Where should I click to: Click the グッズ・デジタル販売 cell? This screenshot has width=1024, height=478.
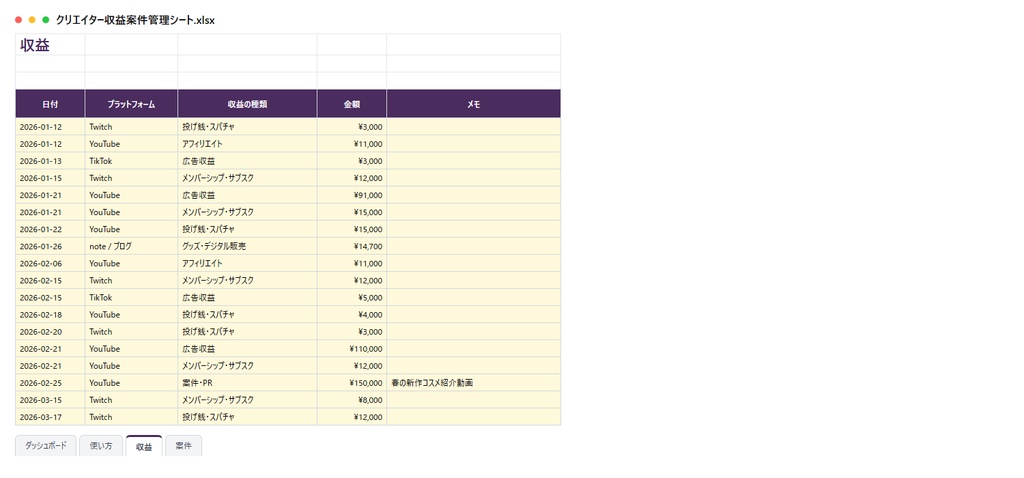(x=248, y=246)
